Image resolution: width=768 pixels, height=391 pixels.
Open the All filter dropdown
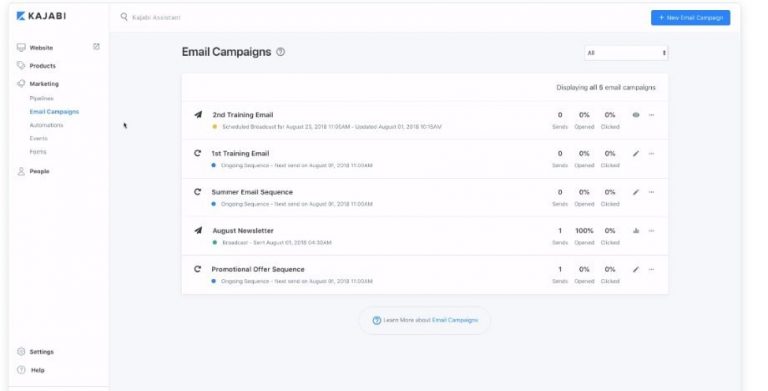click(x=626, y=53)
